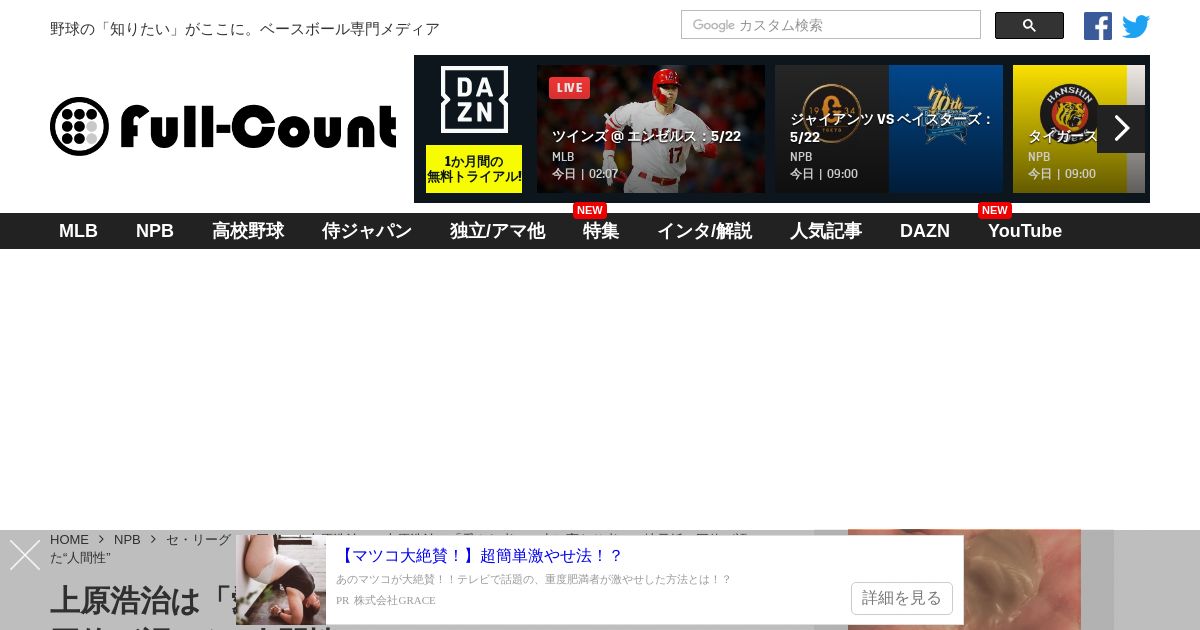Go to HOME in the breadcrumb
This screenshot has height=630, width=1200.
point(69,539)
